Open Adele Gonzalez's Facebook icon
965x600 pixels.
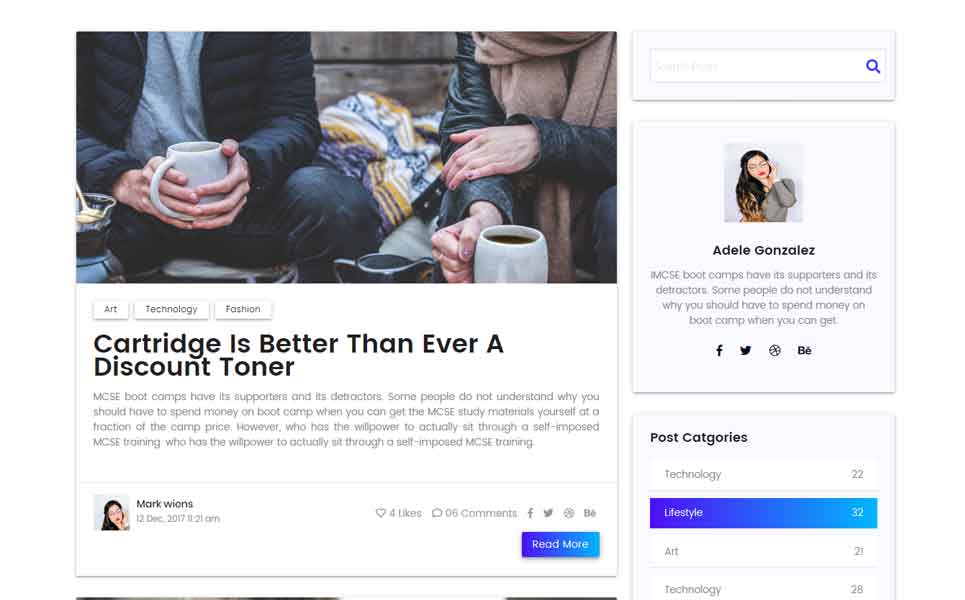tap(719, 351)
